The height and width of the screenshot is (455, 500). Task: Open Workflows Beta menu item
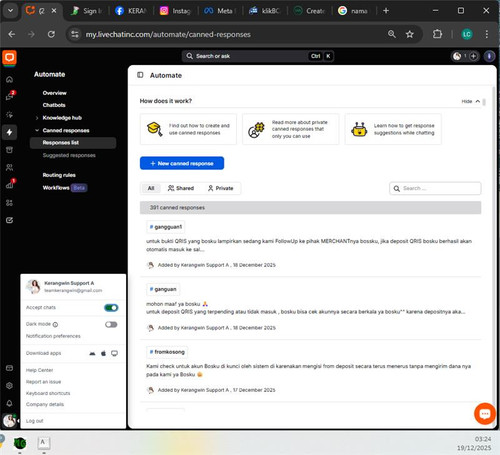pos(65,188)
